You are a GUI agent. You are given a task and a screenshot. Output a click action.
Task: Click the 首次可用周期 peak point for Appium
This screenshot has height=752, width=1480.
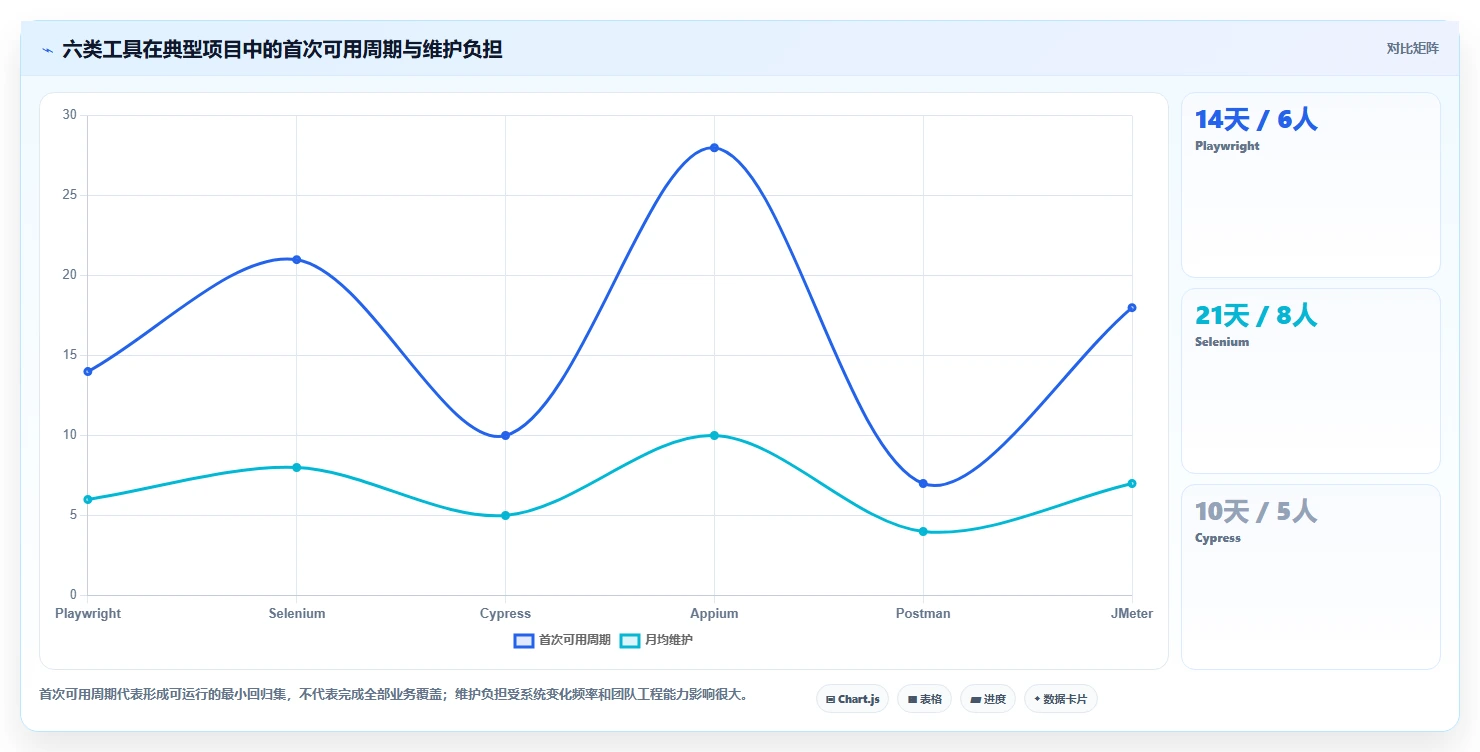(x=714, y=147)
